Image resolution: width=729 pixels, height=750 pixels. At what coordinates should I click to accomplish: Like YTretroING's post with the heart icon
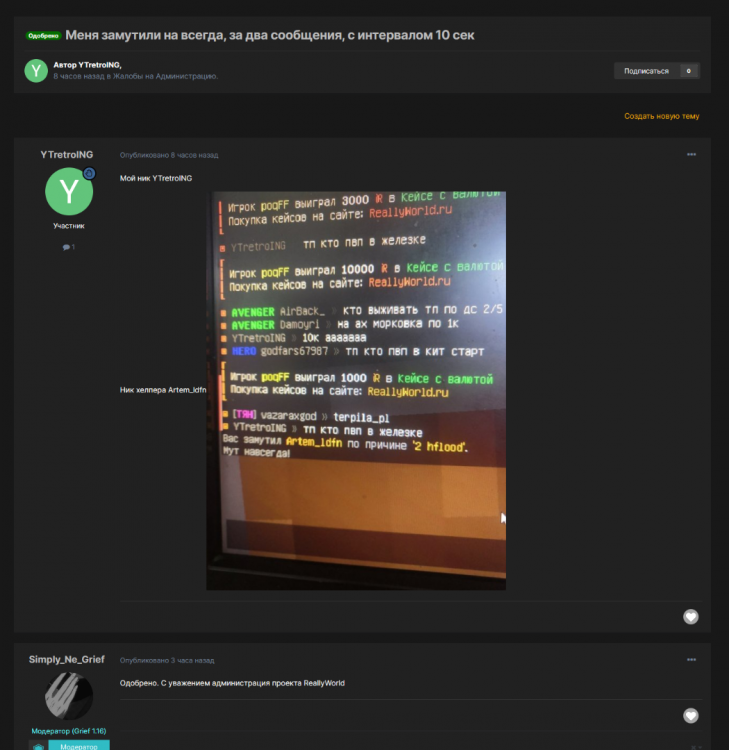pos(690,617)
